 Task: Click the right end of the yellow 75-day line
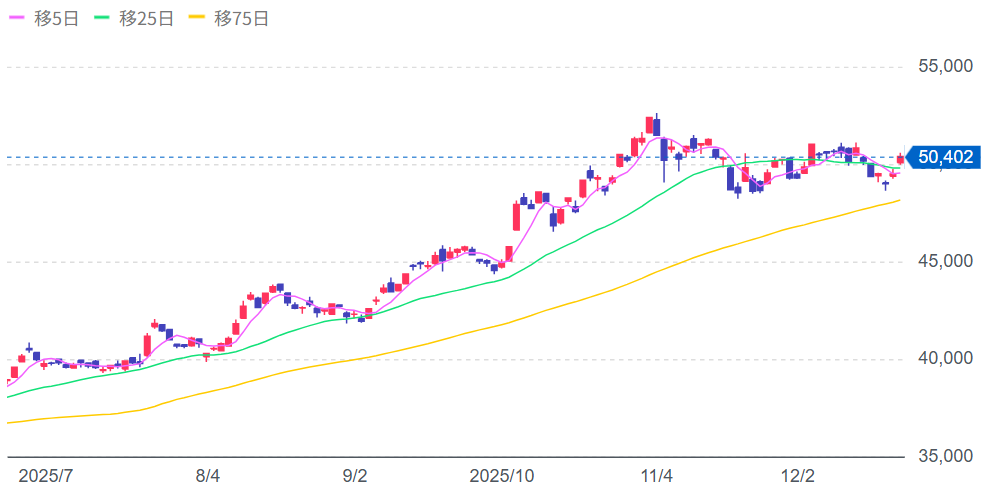[x=898, y=200]
